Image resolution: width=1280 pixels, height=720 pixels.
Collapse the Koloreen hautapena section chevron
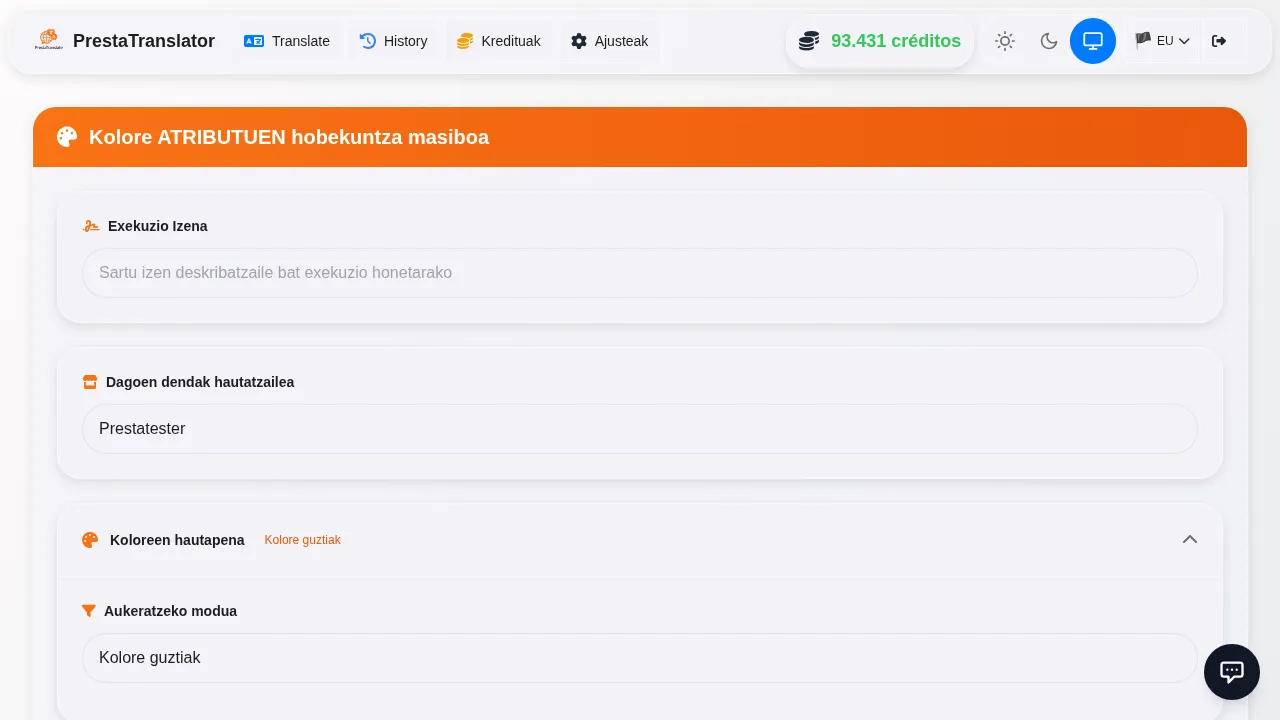coord(1190,540)
